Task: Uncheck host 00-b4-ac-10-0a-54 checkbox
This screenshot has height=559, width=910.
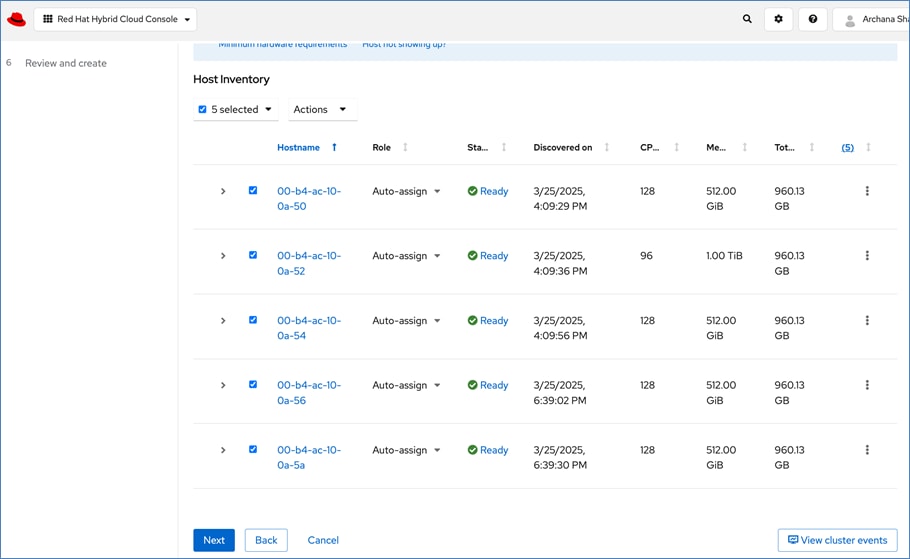Action: coord(252,320)
